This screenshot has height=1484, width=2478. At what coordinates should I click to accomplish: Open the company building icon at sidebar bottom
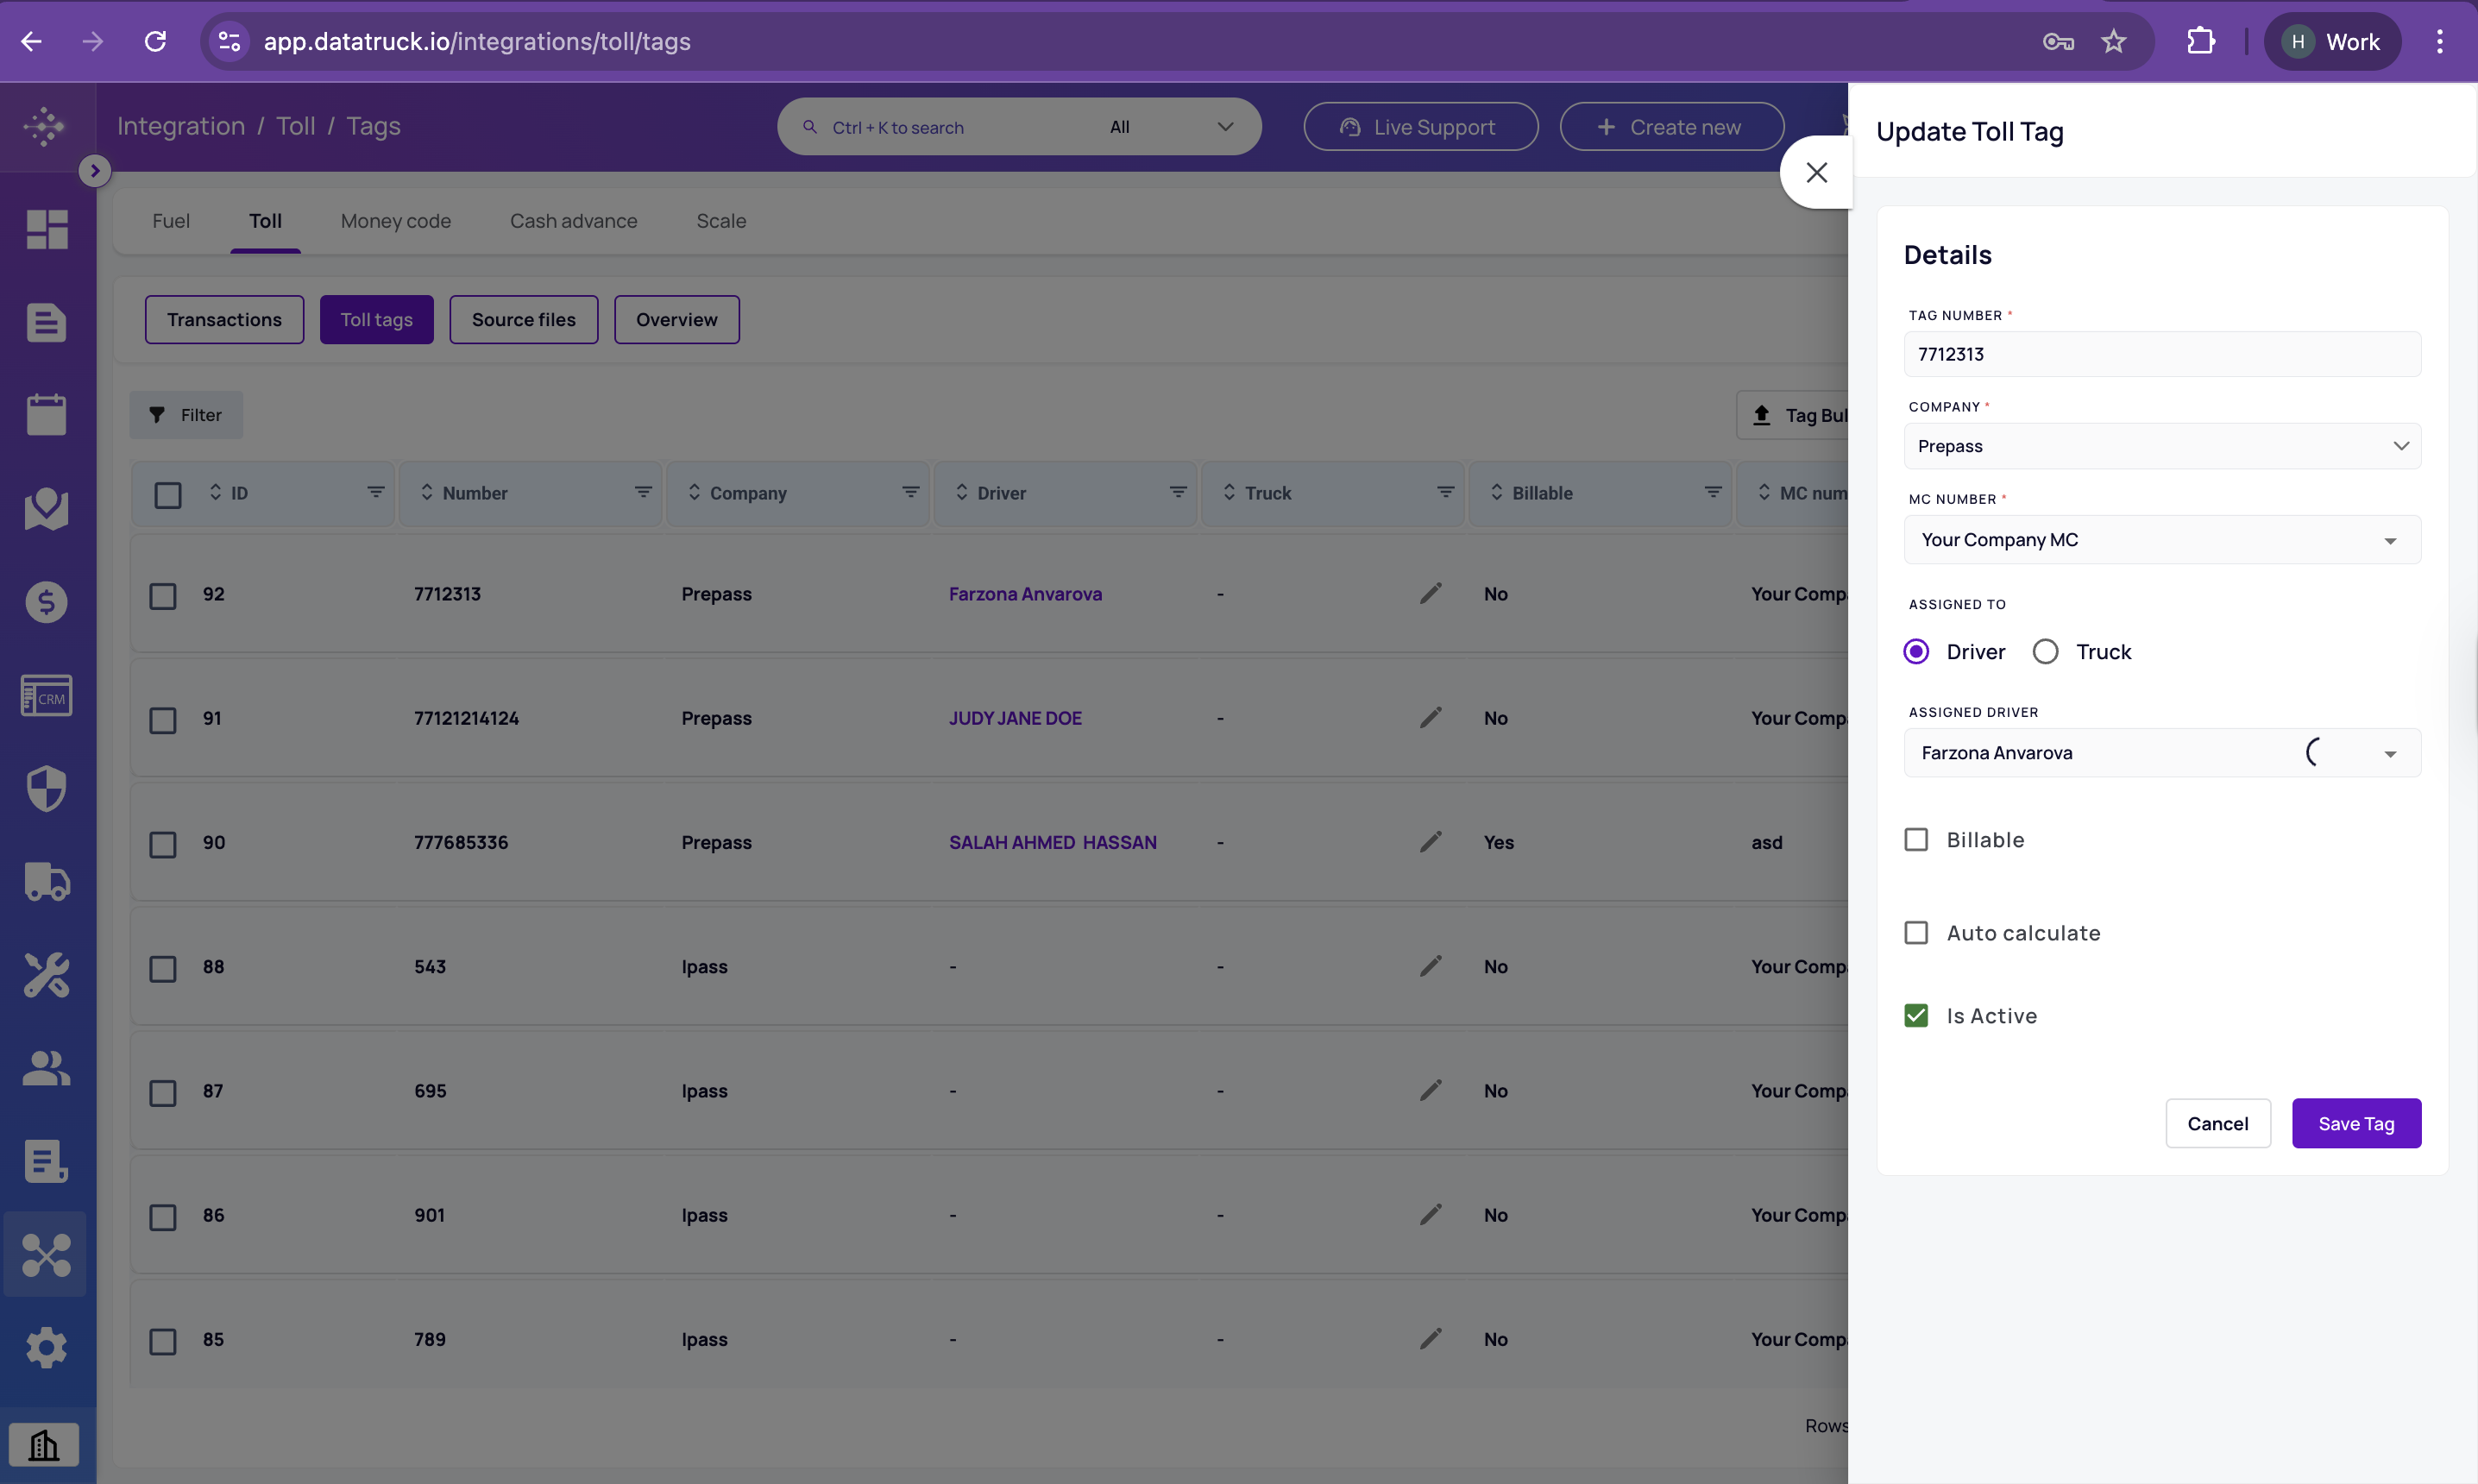(x=44, y=1445)
